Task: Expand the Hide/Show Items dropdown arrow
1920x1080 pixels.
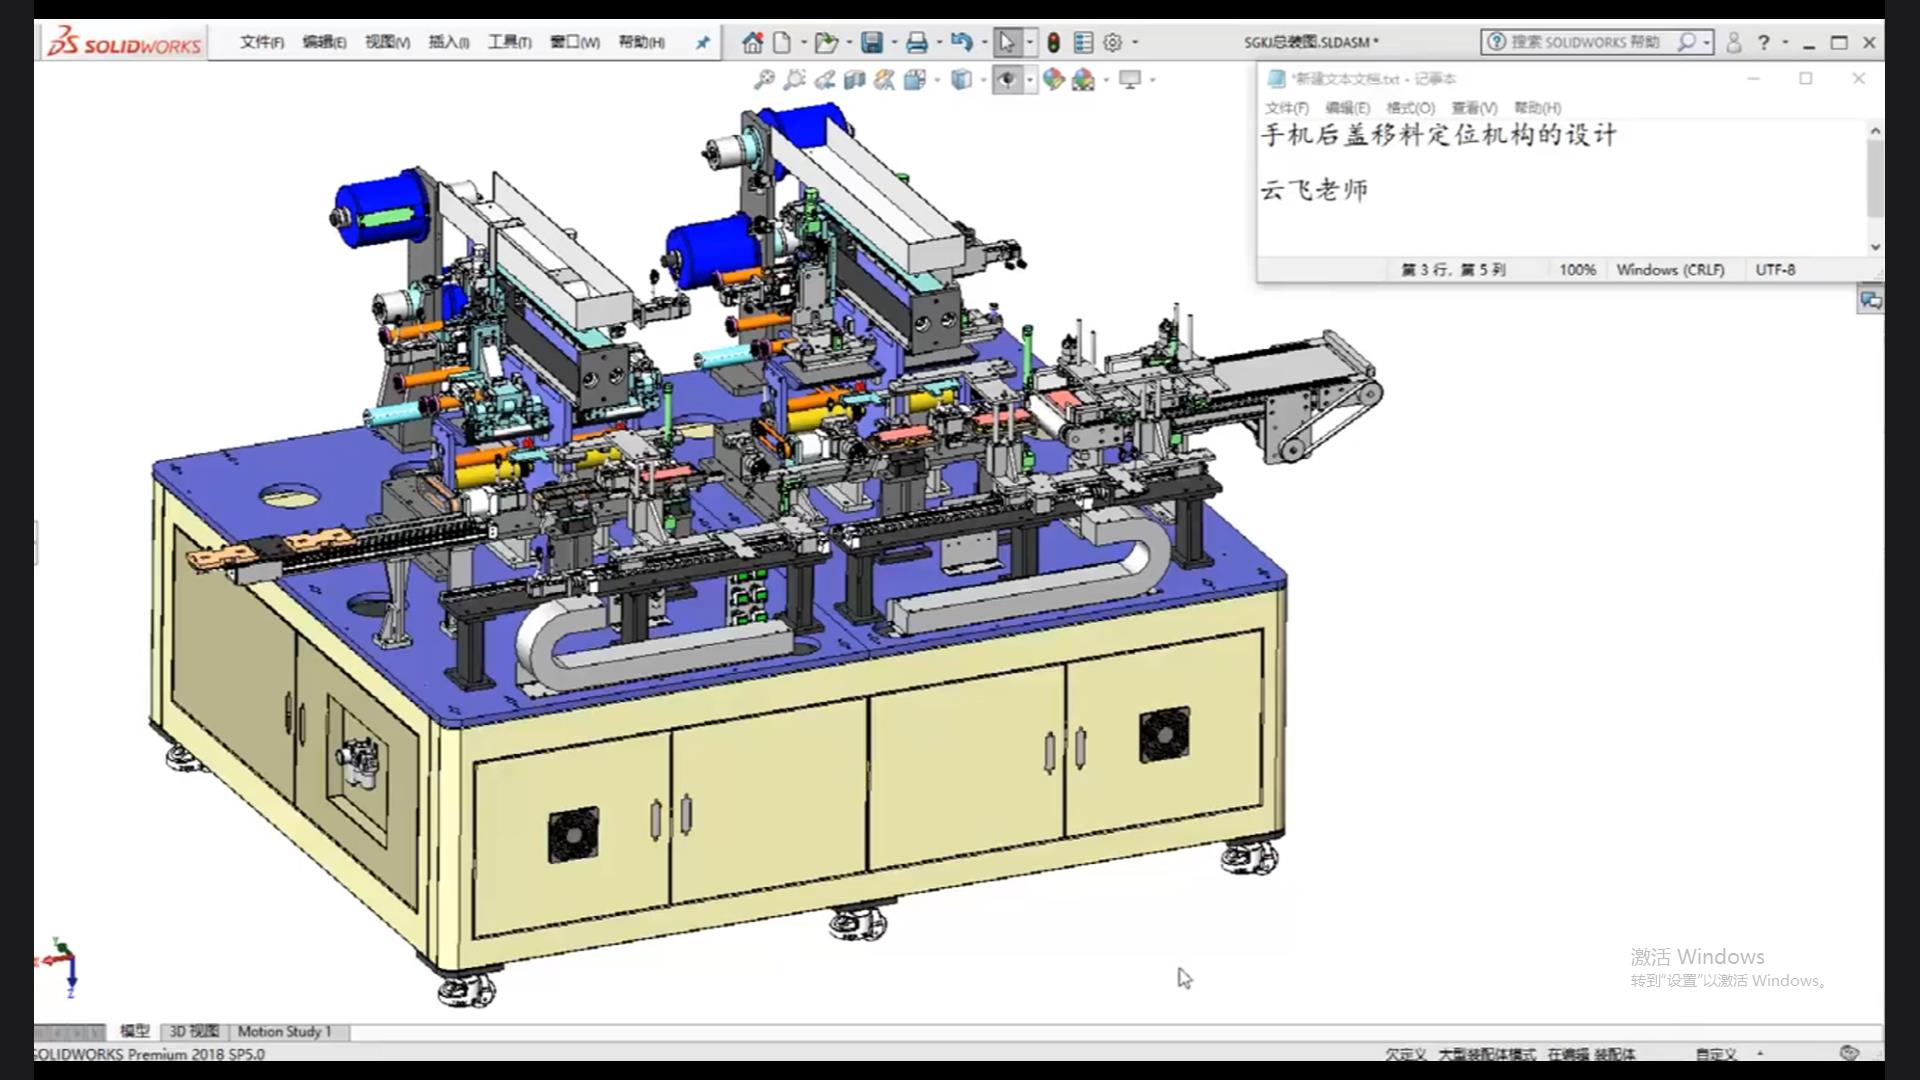Action: pyautogui.click(x=1030, y=79)
